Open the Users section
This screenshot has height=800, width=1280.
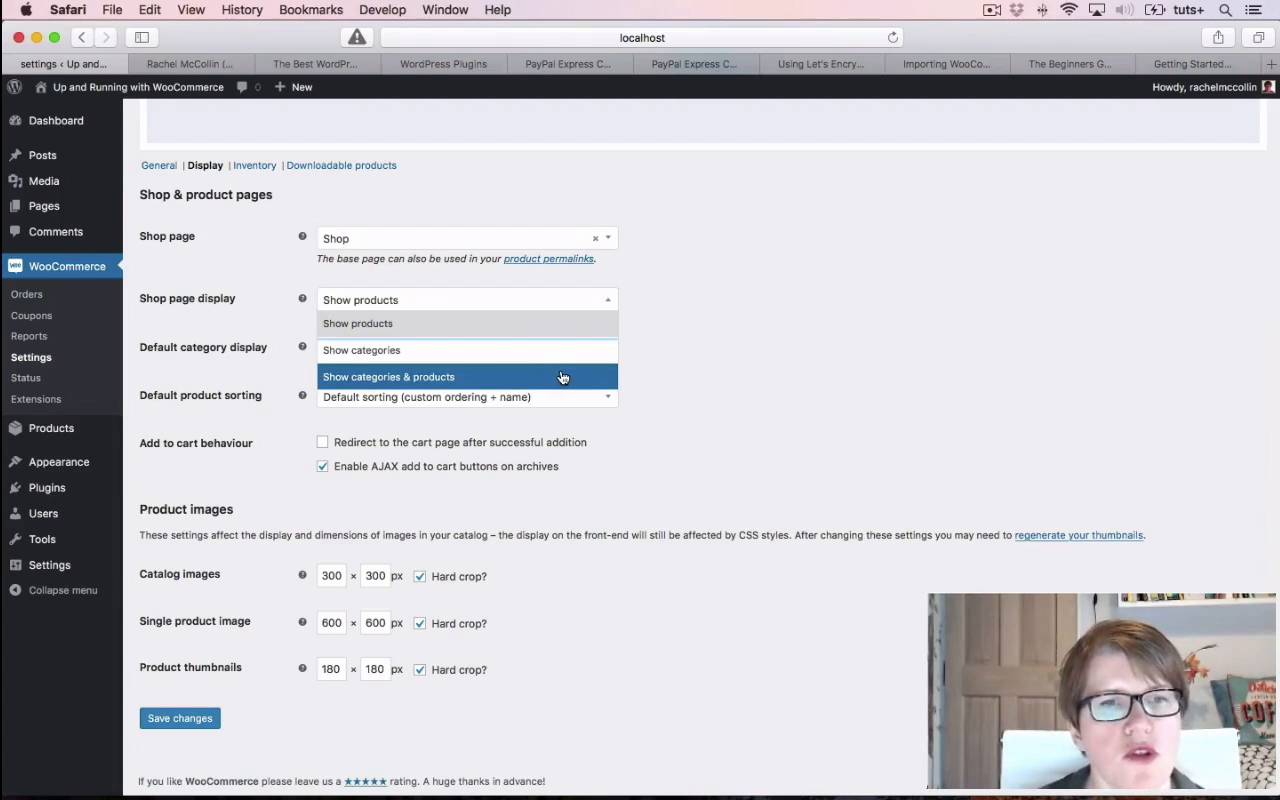point(43,514)
